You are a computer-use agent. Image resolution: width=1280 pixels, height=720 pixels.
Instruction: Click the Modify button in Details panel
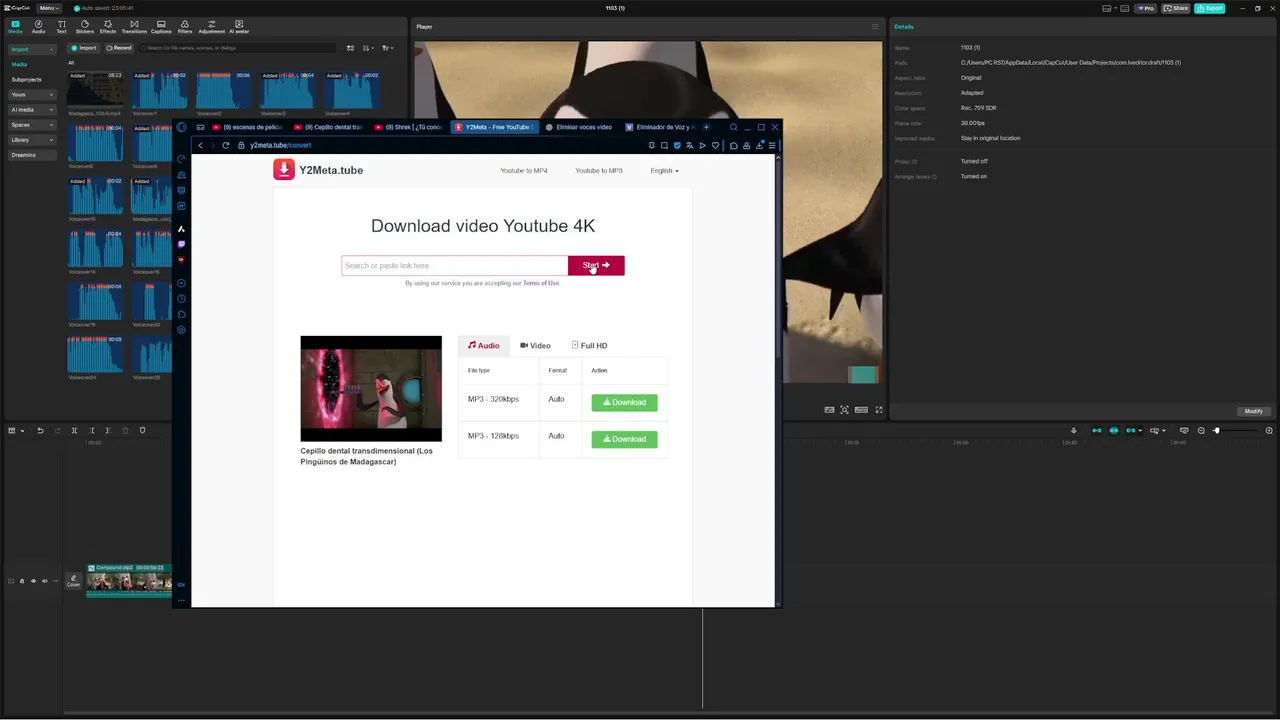pos(1253,411)
